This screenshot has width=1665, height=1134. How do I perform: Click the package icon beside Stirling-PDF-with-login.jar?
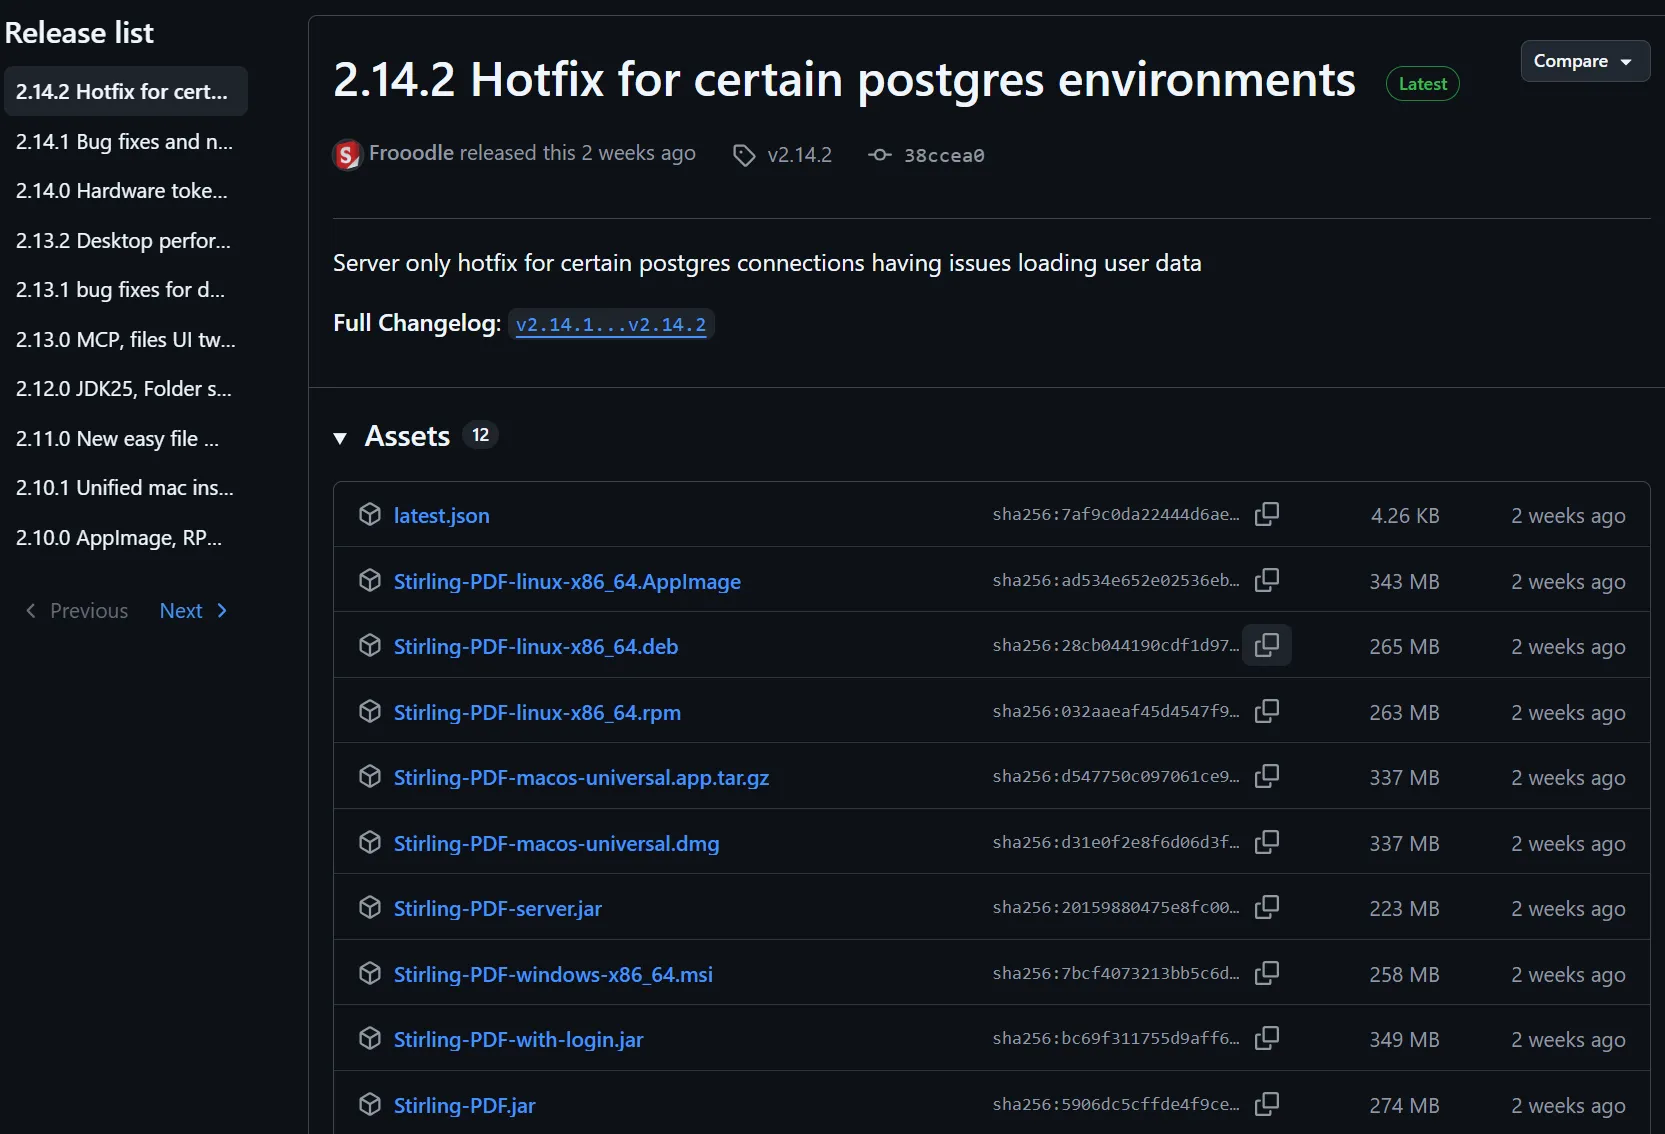click(370, 1038)
